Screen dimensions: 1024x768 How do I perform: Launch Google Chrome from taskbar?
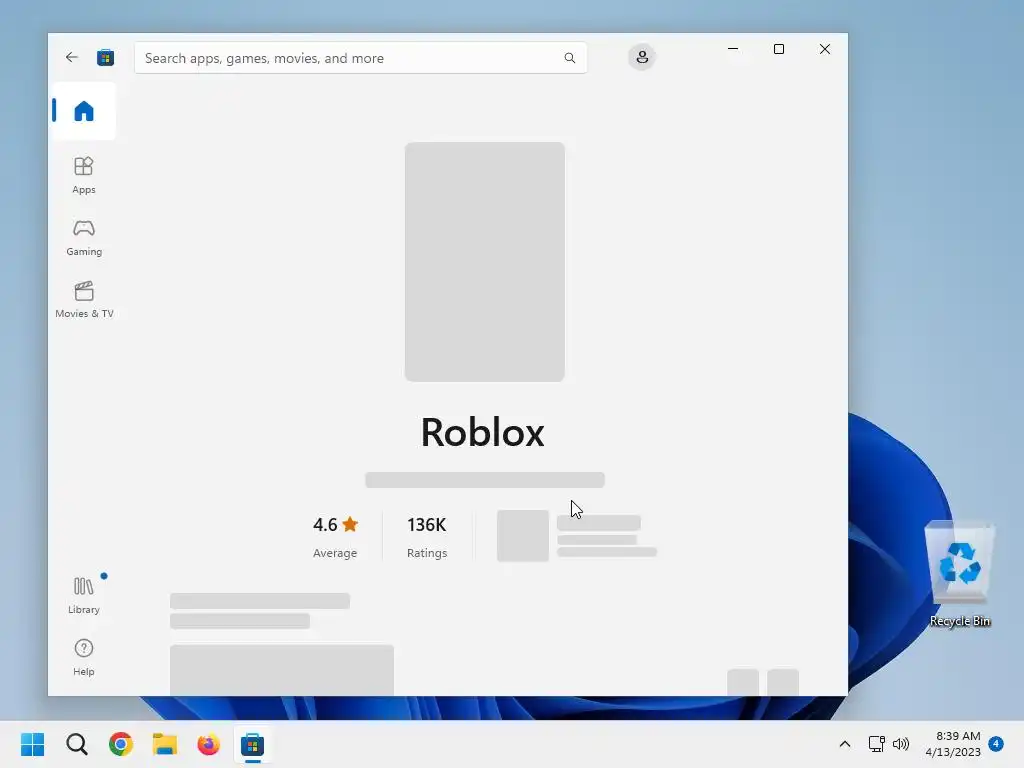click(121, 744)
